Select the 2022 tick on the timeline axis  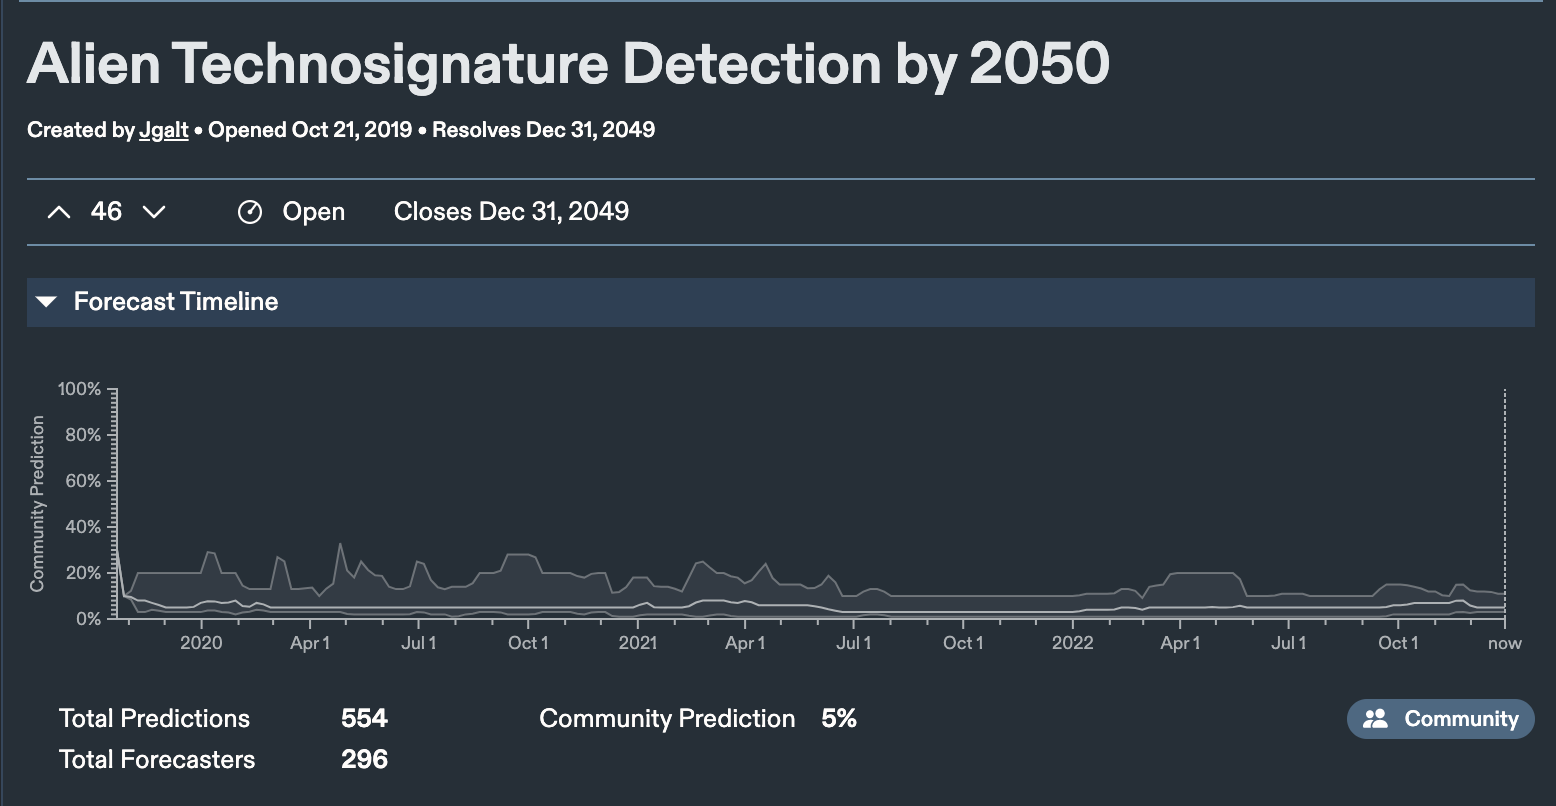click(x=1073, y=643)
